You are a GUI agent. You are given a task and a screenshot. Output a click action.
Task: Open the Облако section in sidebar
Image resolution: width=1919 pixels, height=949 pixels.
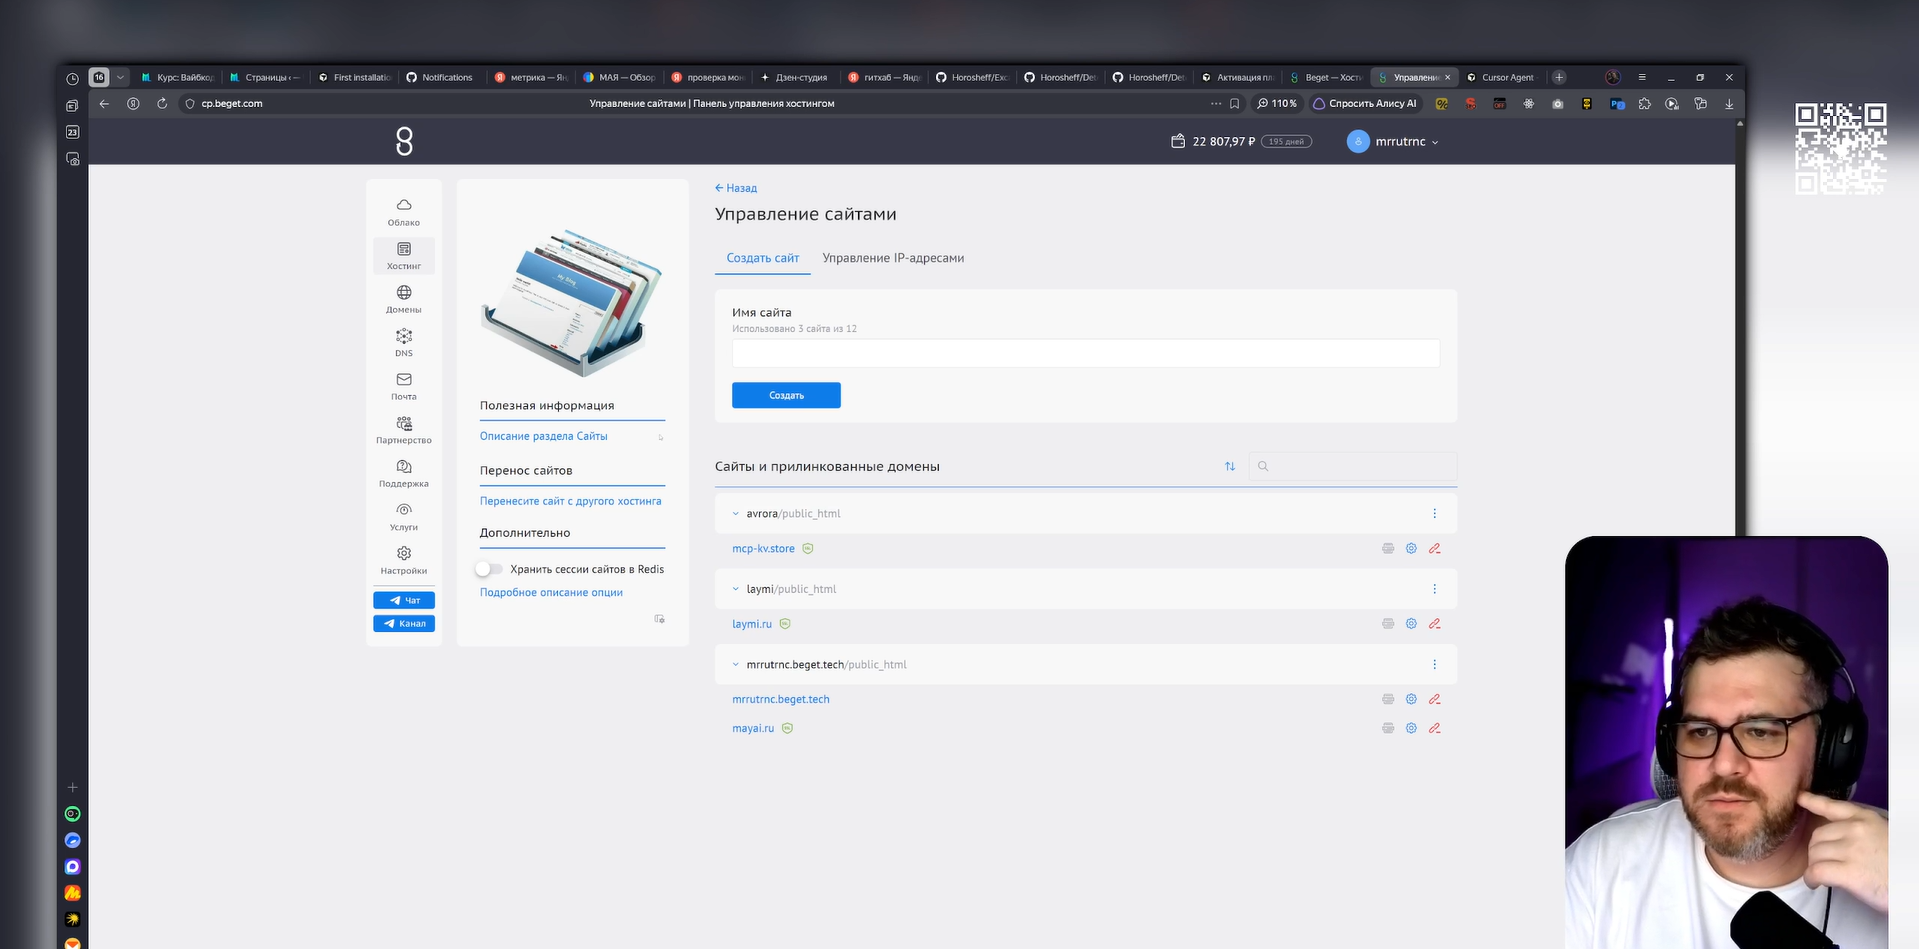click(x=404, y=212)
